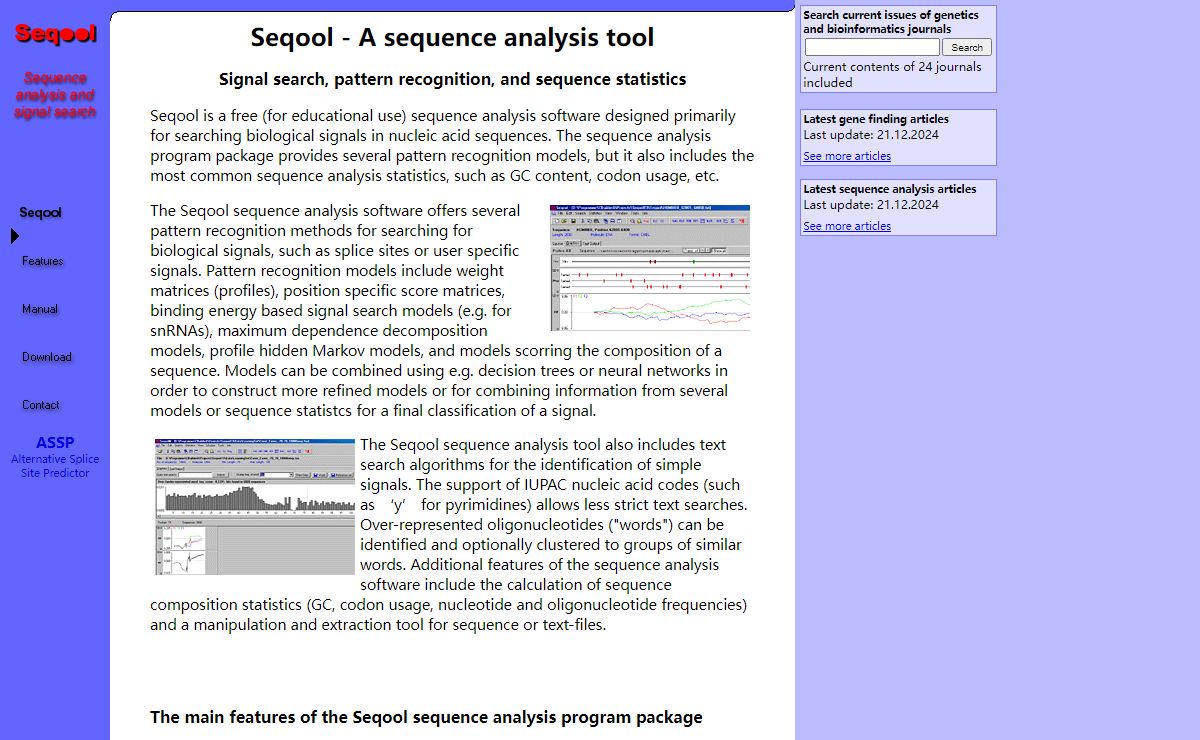Open the Manual page from sidebar

(40, 309)
